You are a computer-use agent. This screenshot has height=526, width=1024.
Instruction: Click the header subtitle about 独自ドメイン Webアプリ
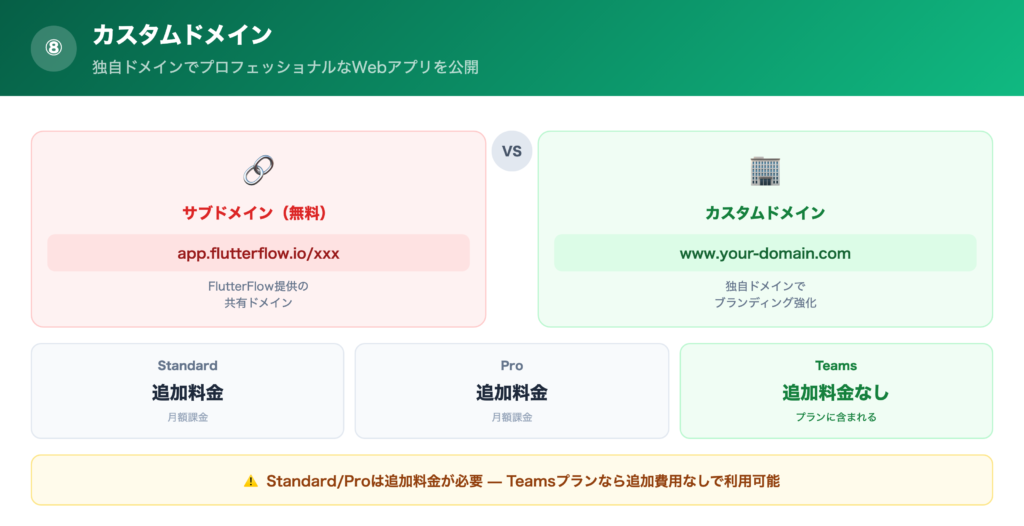pyautogui.click(x=286, y=67)
